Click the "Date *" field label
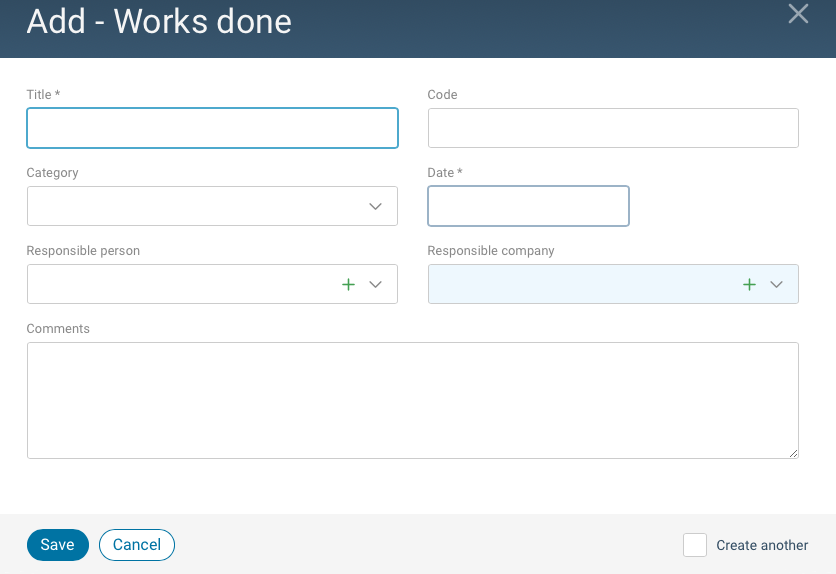This screenshot has width=836, height=574. 445,173
